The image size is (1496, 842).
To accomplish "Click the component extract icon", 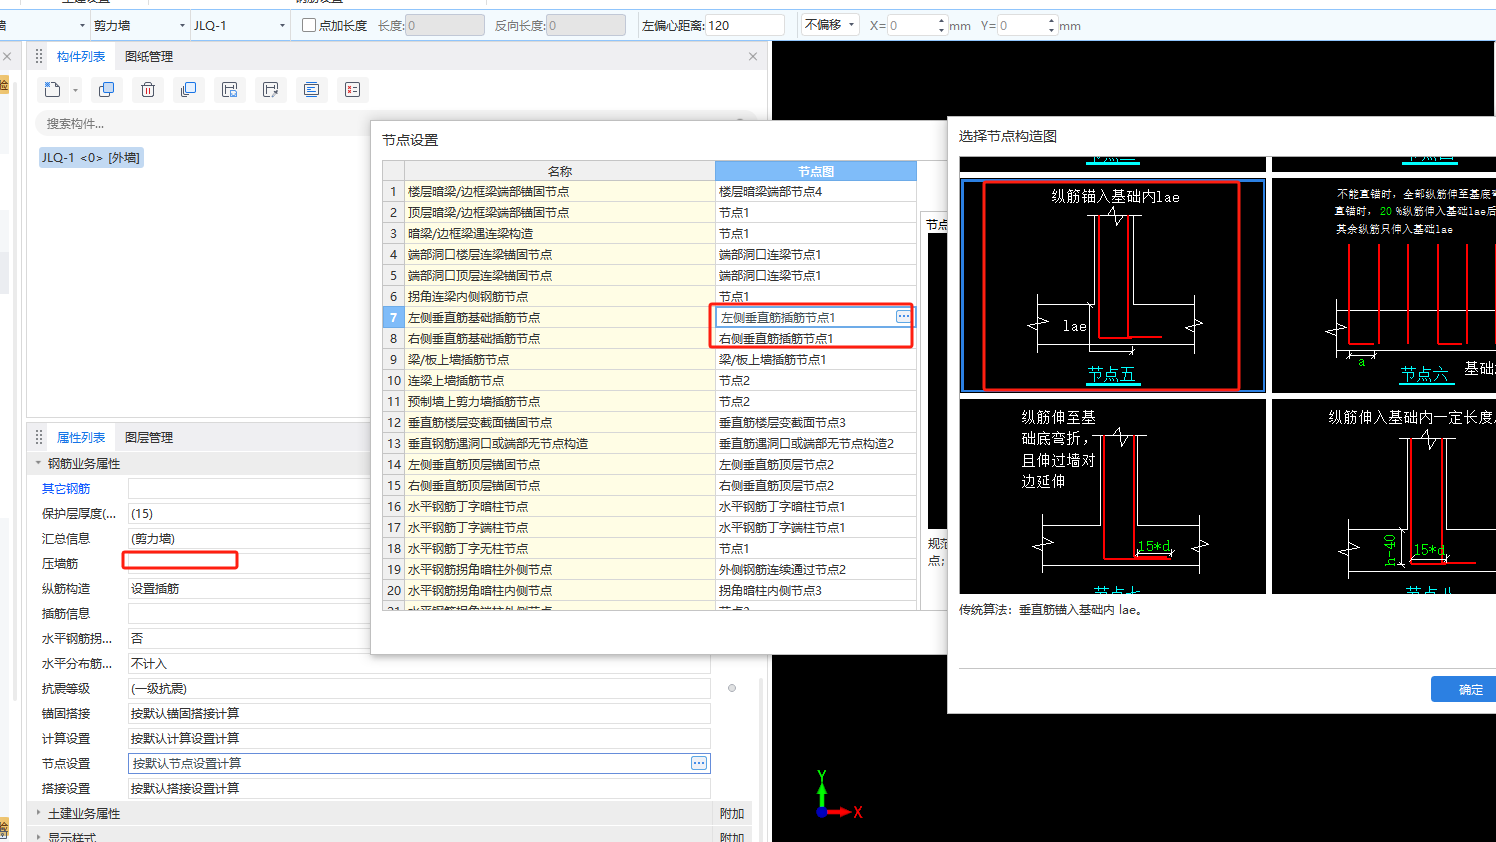I will coord(270,90).
